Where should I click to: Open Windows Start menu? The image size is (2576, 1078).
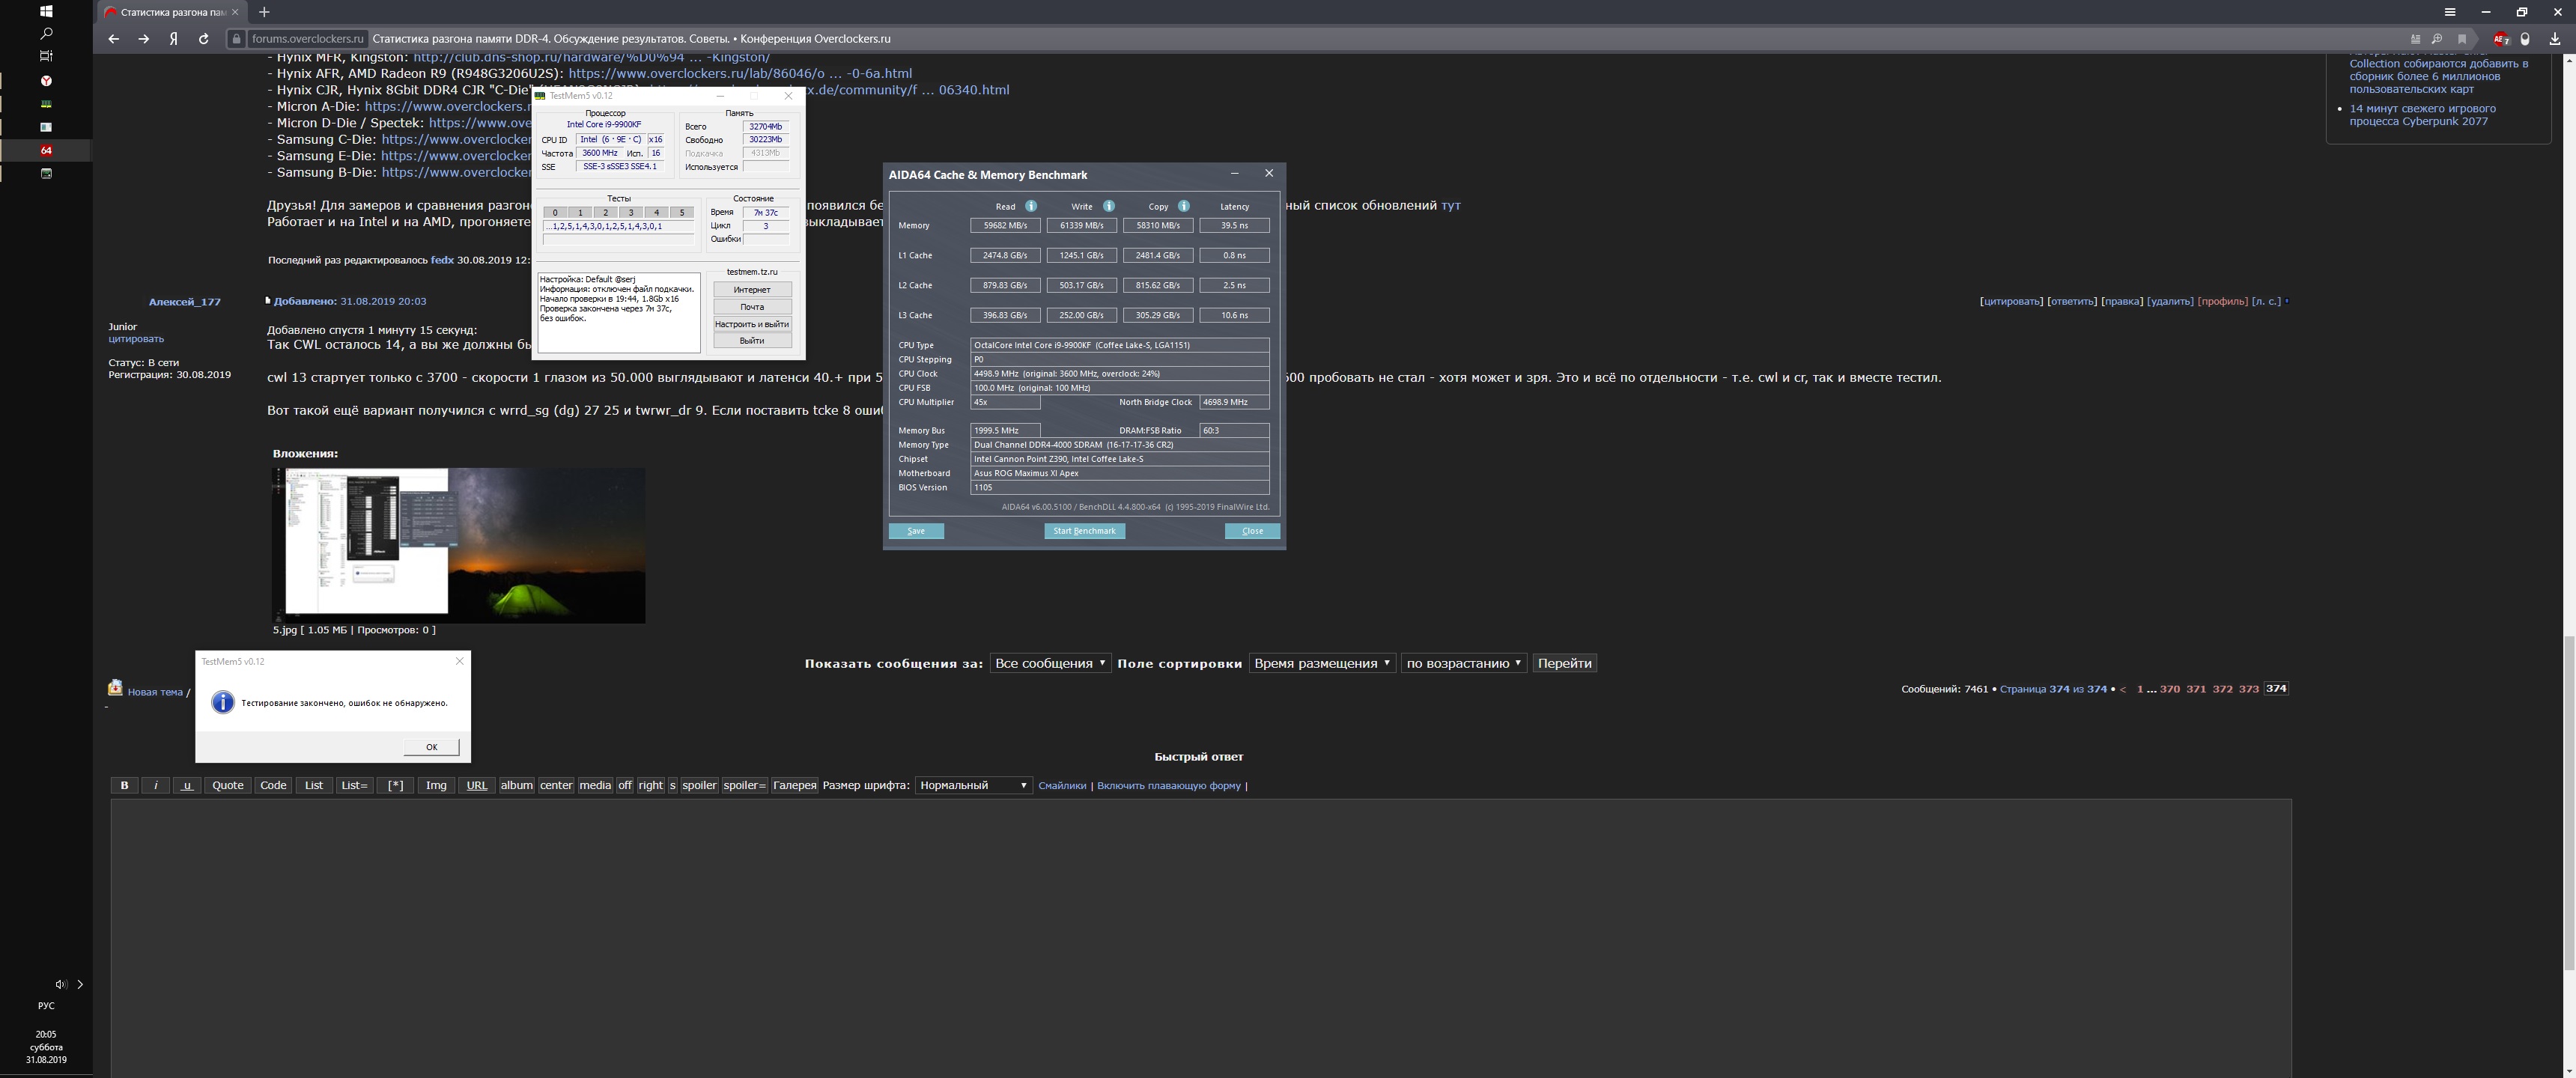[x=46, y=11]
